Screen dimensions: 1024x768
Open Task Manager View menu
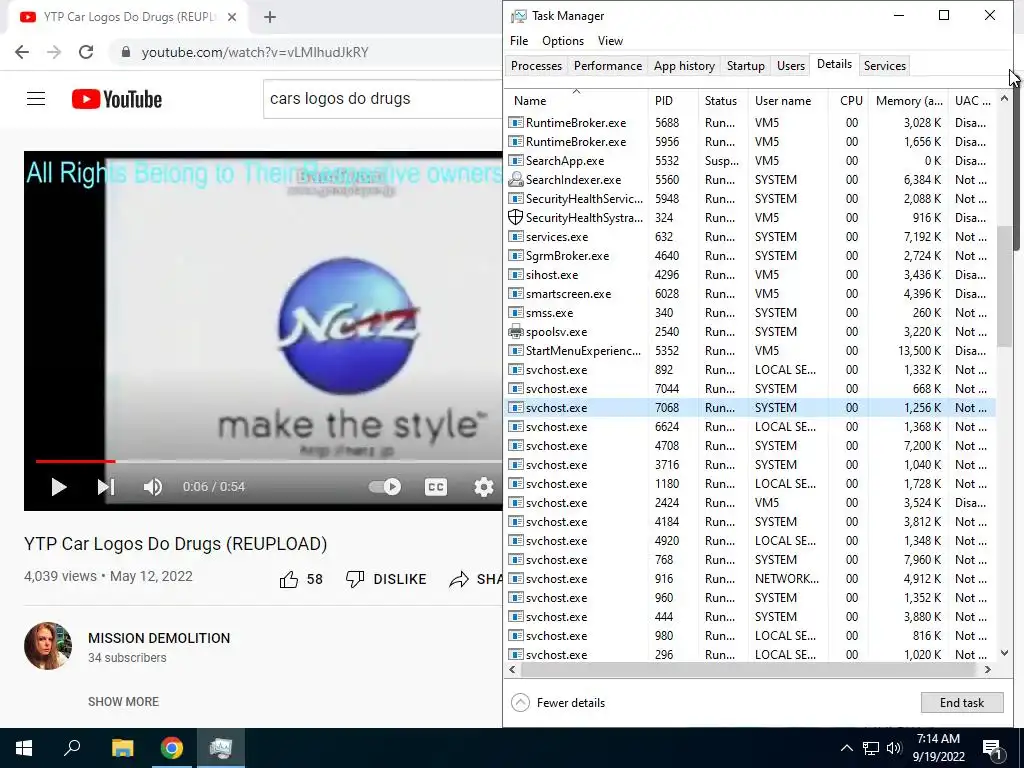pyautogui.click(x=610, y=40)
